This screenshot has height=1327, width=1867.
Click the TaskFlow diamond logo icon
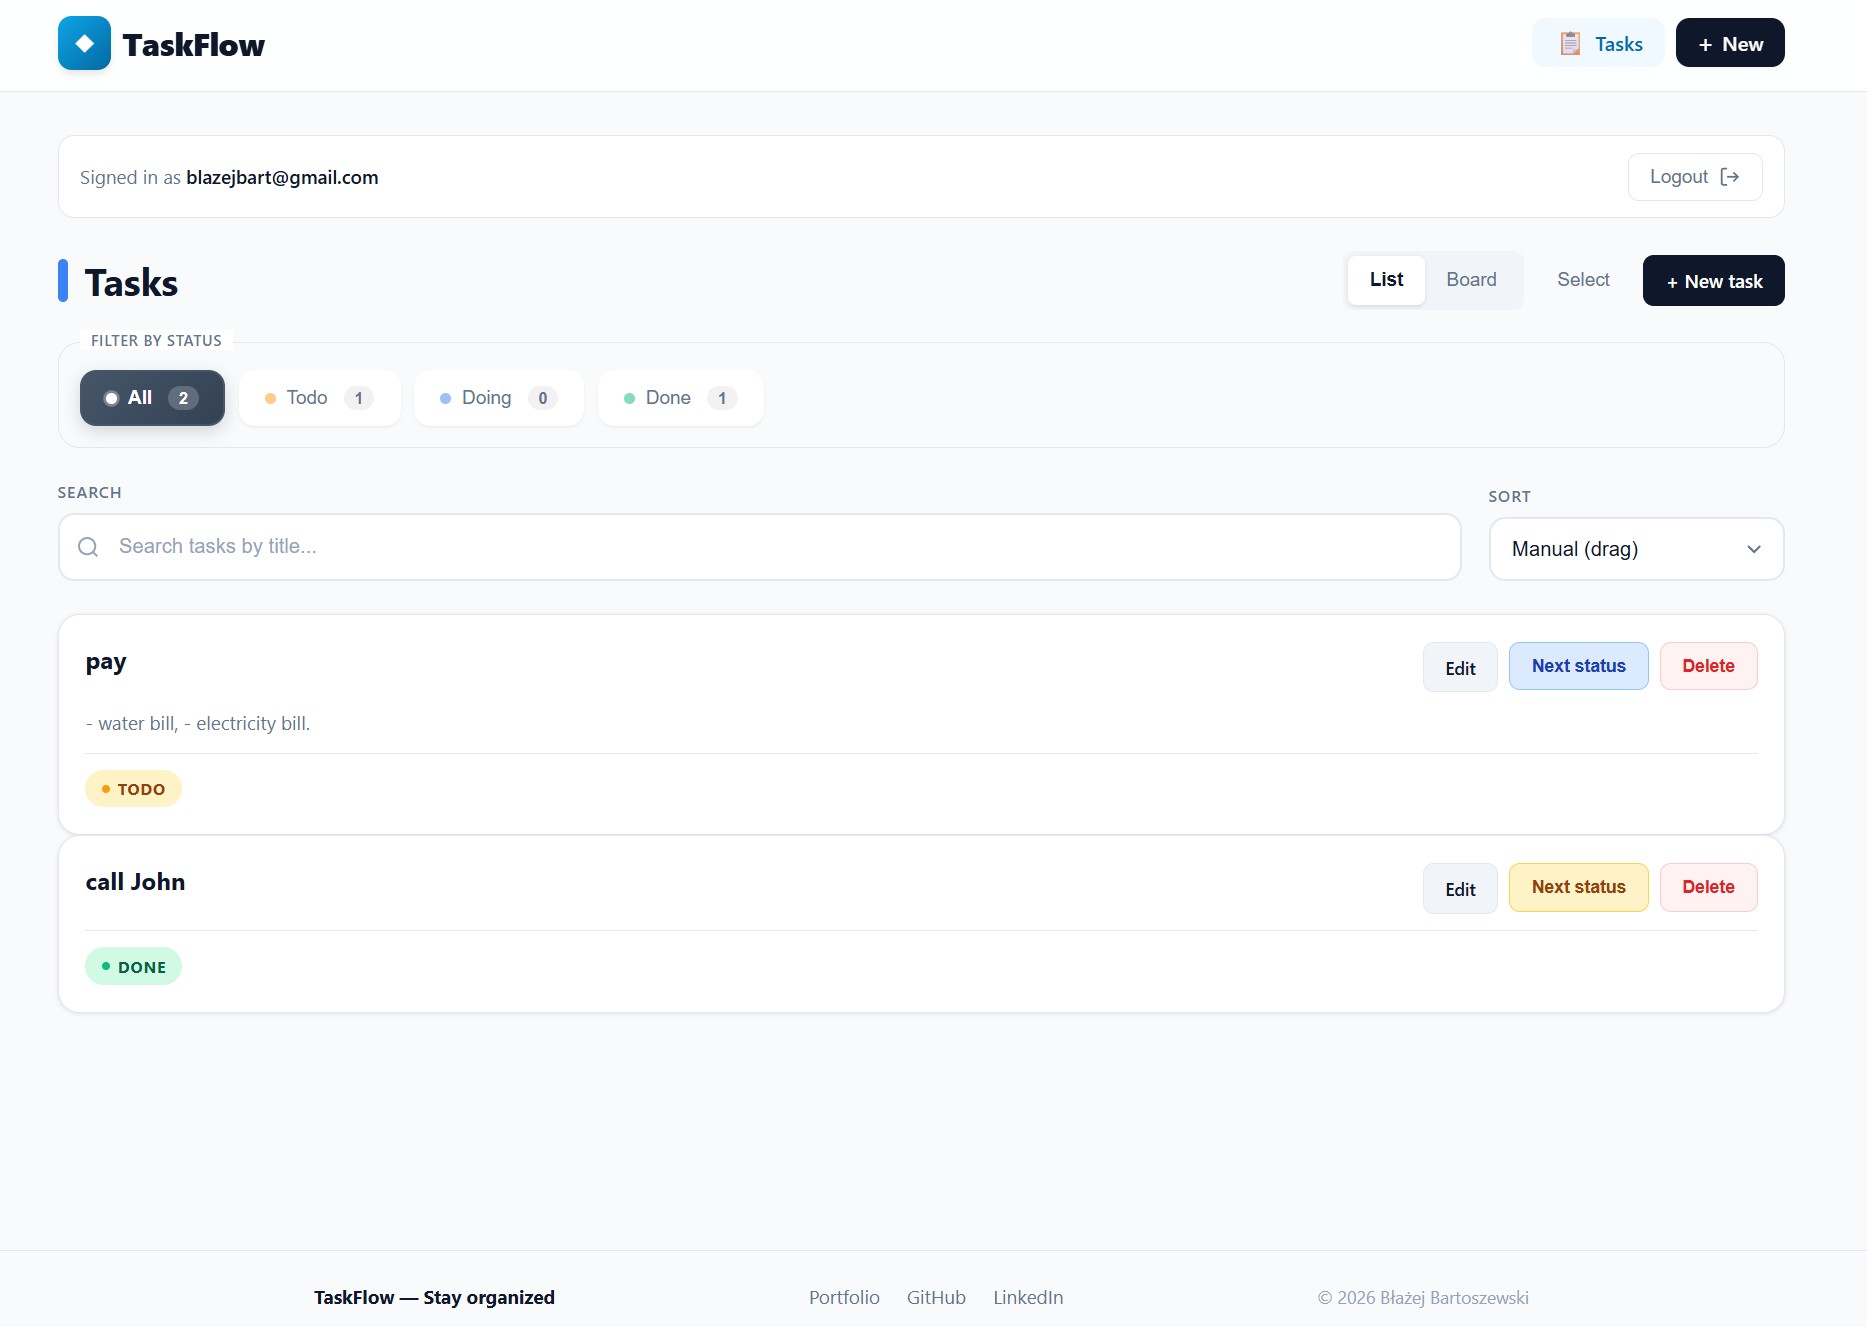(x=84, y=44)
